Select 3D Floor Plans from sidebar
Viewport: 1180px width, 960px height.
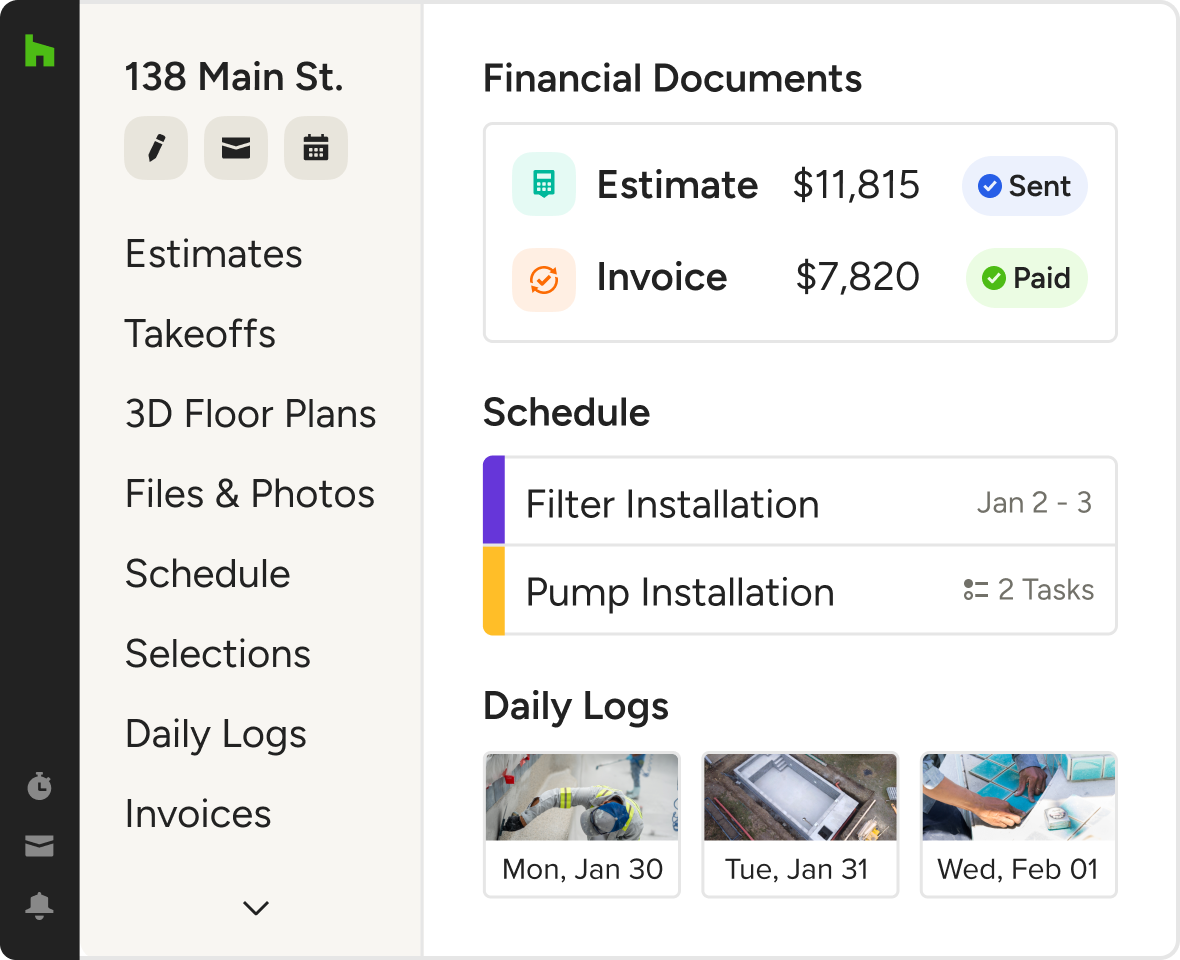250,414
